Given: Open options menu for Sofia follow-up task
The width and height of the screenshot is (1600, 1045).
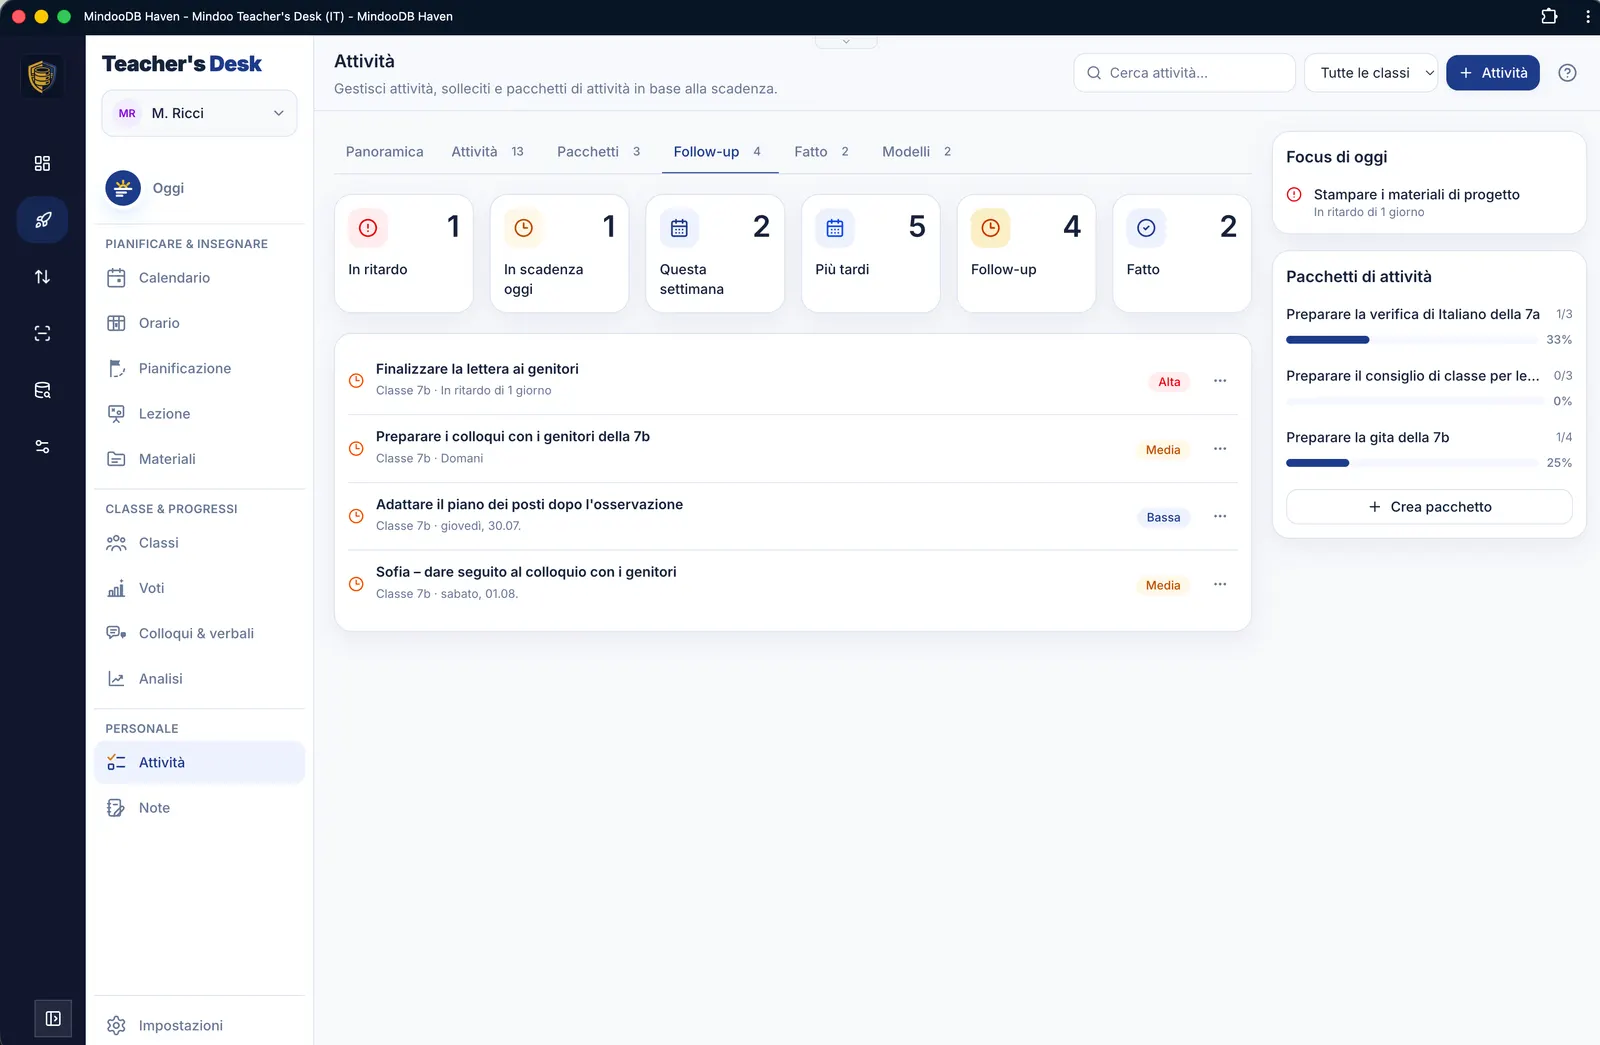Looking at the screenshot, I should coord(1220,584).
